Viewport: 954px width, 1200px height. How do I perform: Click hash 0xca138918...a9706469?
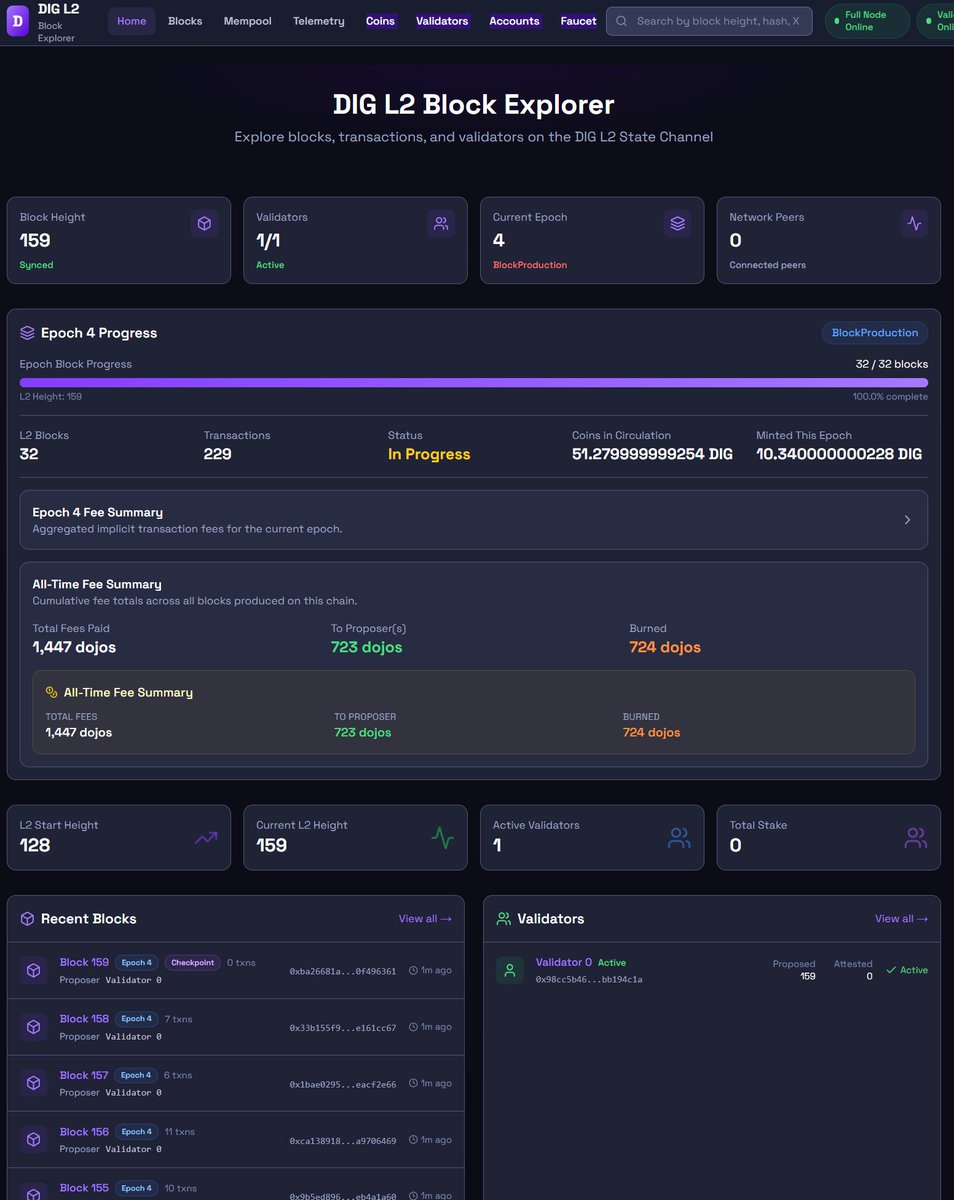click(343, 1140)
